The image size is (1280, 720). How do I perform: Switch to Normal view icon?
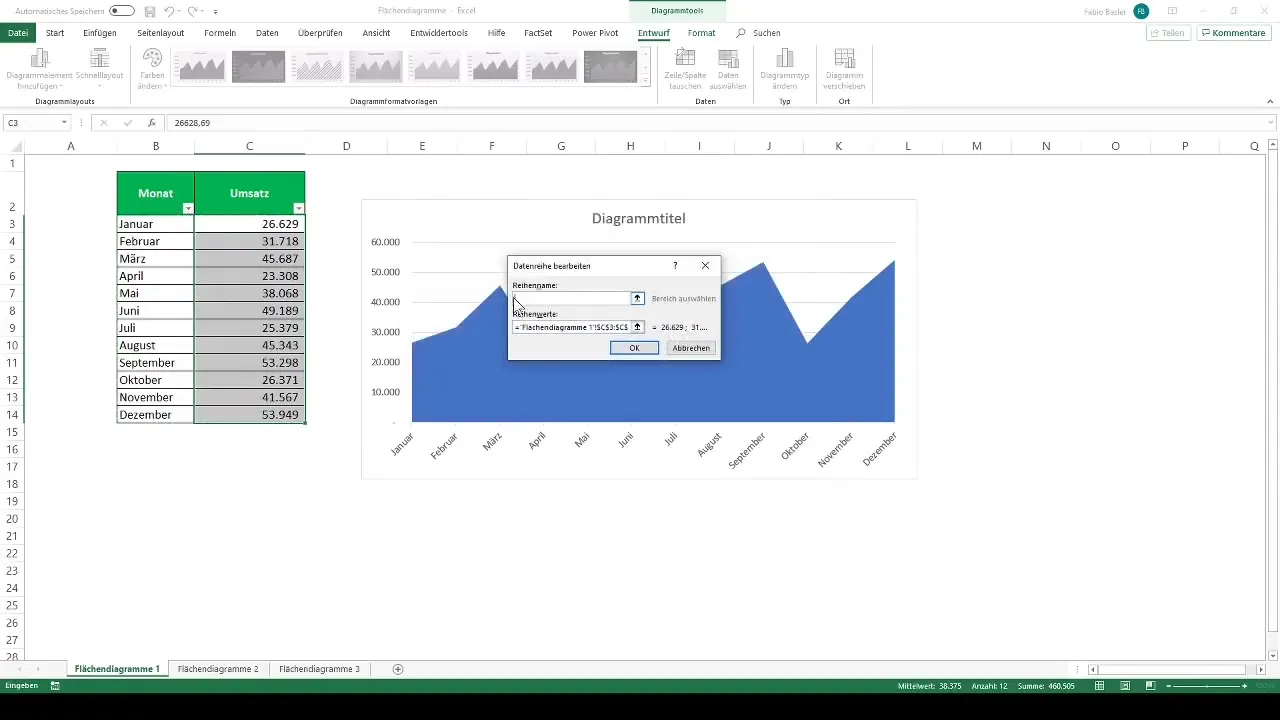(1099, 686)
